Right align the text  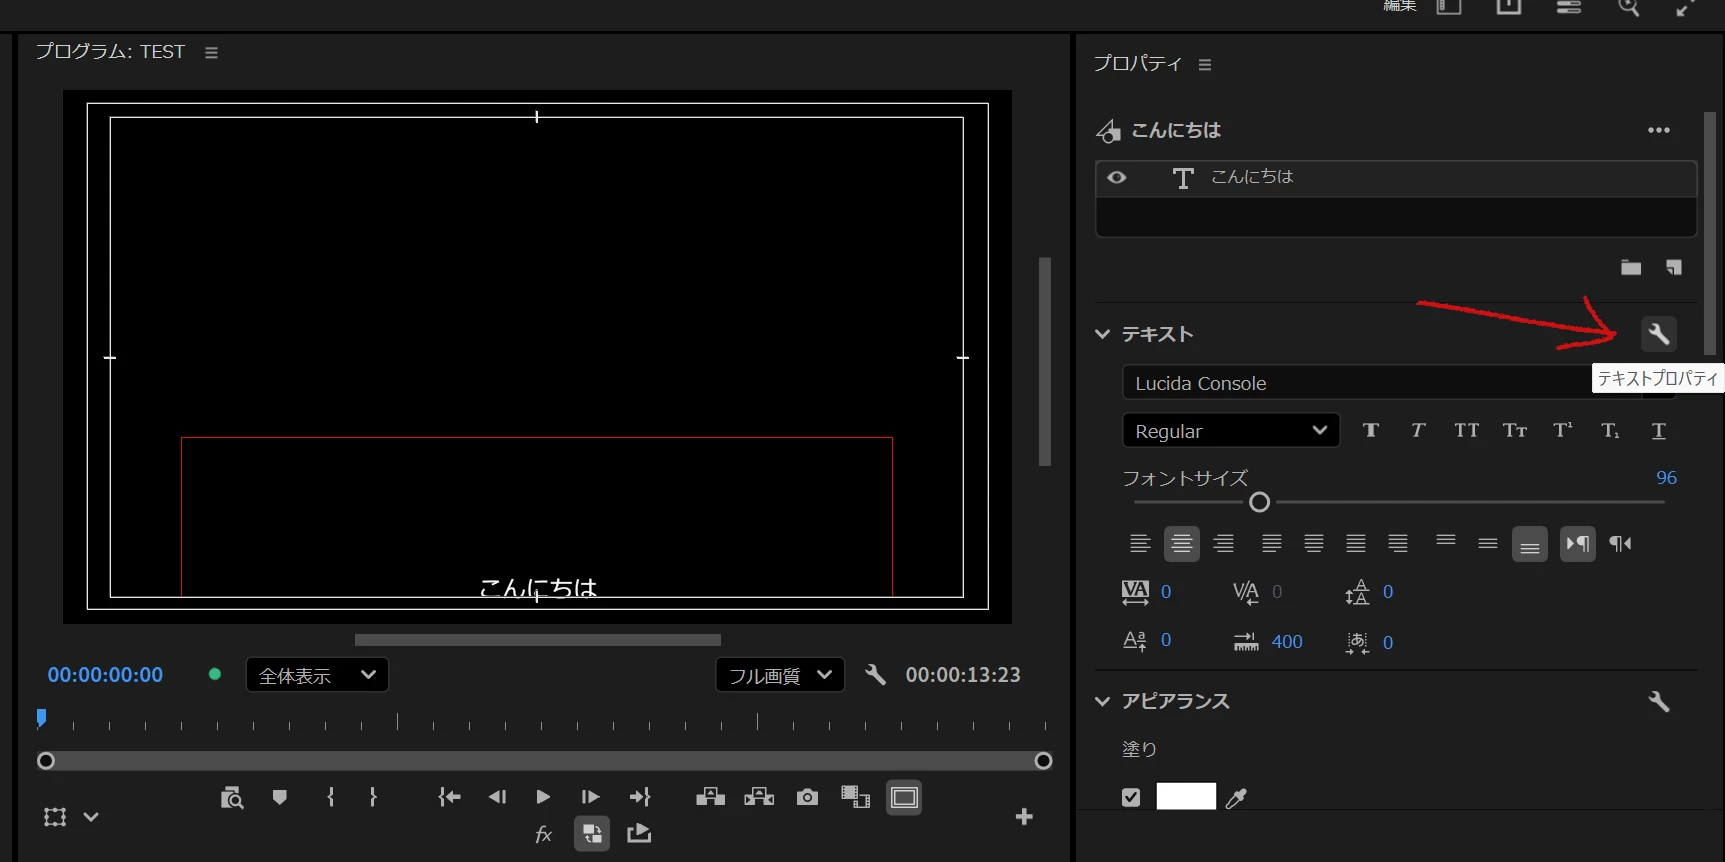pyautogui.click(x=1224, y=544)
